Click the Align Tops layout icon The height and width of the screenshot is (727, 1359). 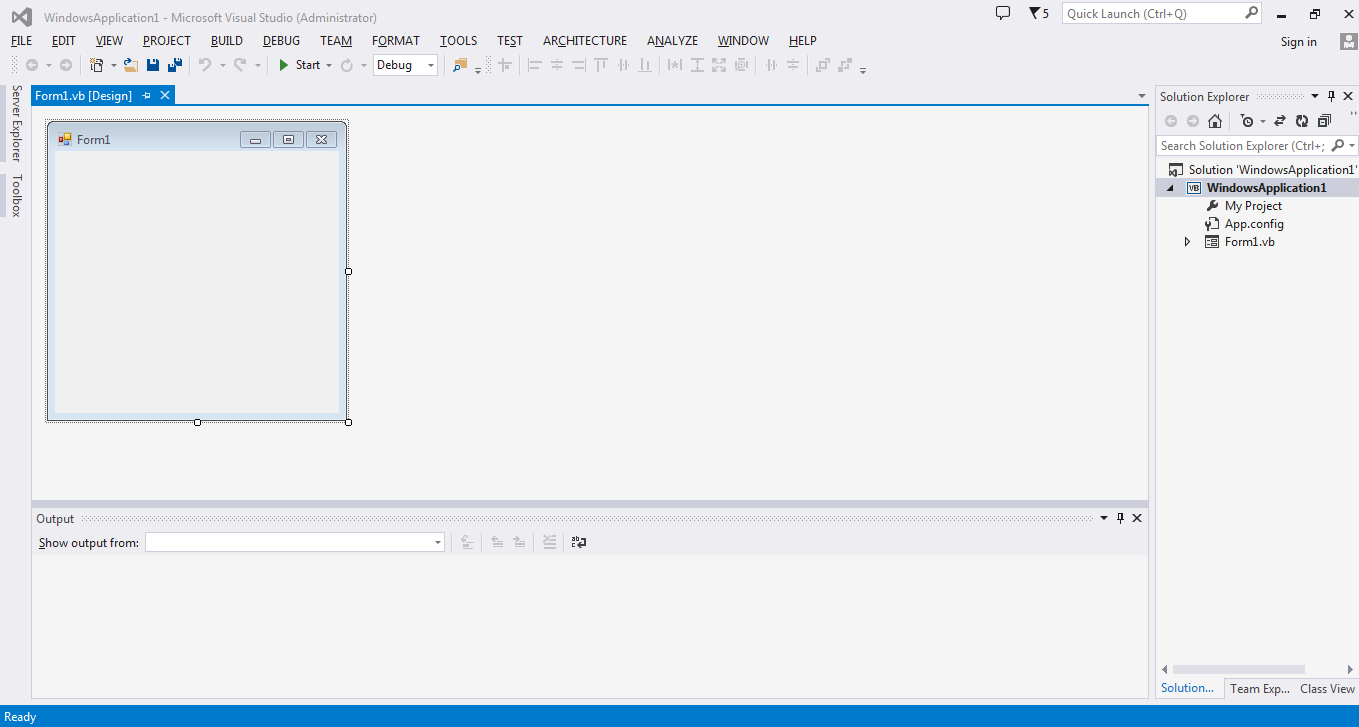click(601, 65)
